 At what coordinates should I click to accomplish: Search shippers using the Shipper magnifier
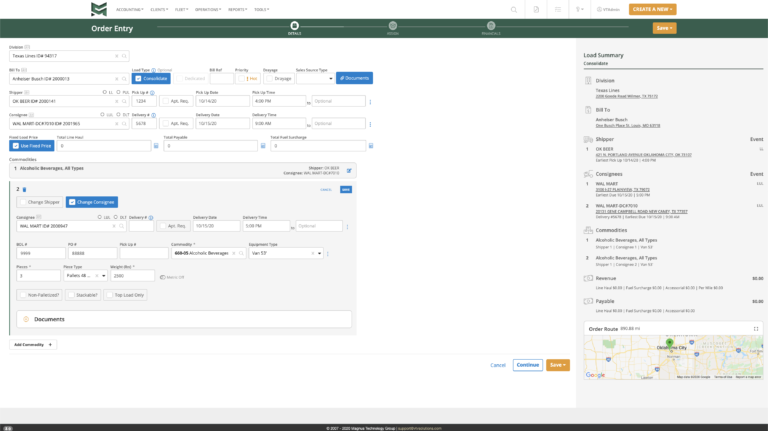point(124,101)
